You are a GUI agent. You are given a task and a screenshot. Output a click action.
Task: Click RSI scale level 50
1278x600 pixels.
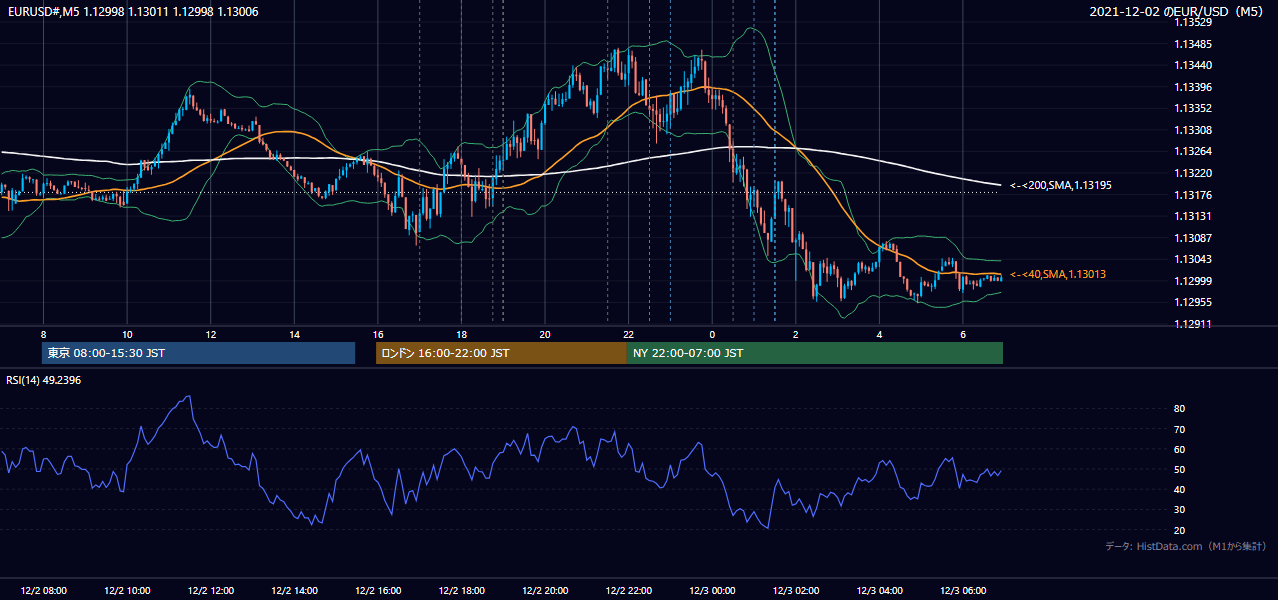[1180, 469]
